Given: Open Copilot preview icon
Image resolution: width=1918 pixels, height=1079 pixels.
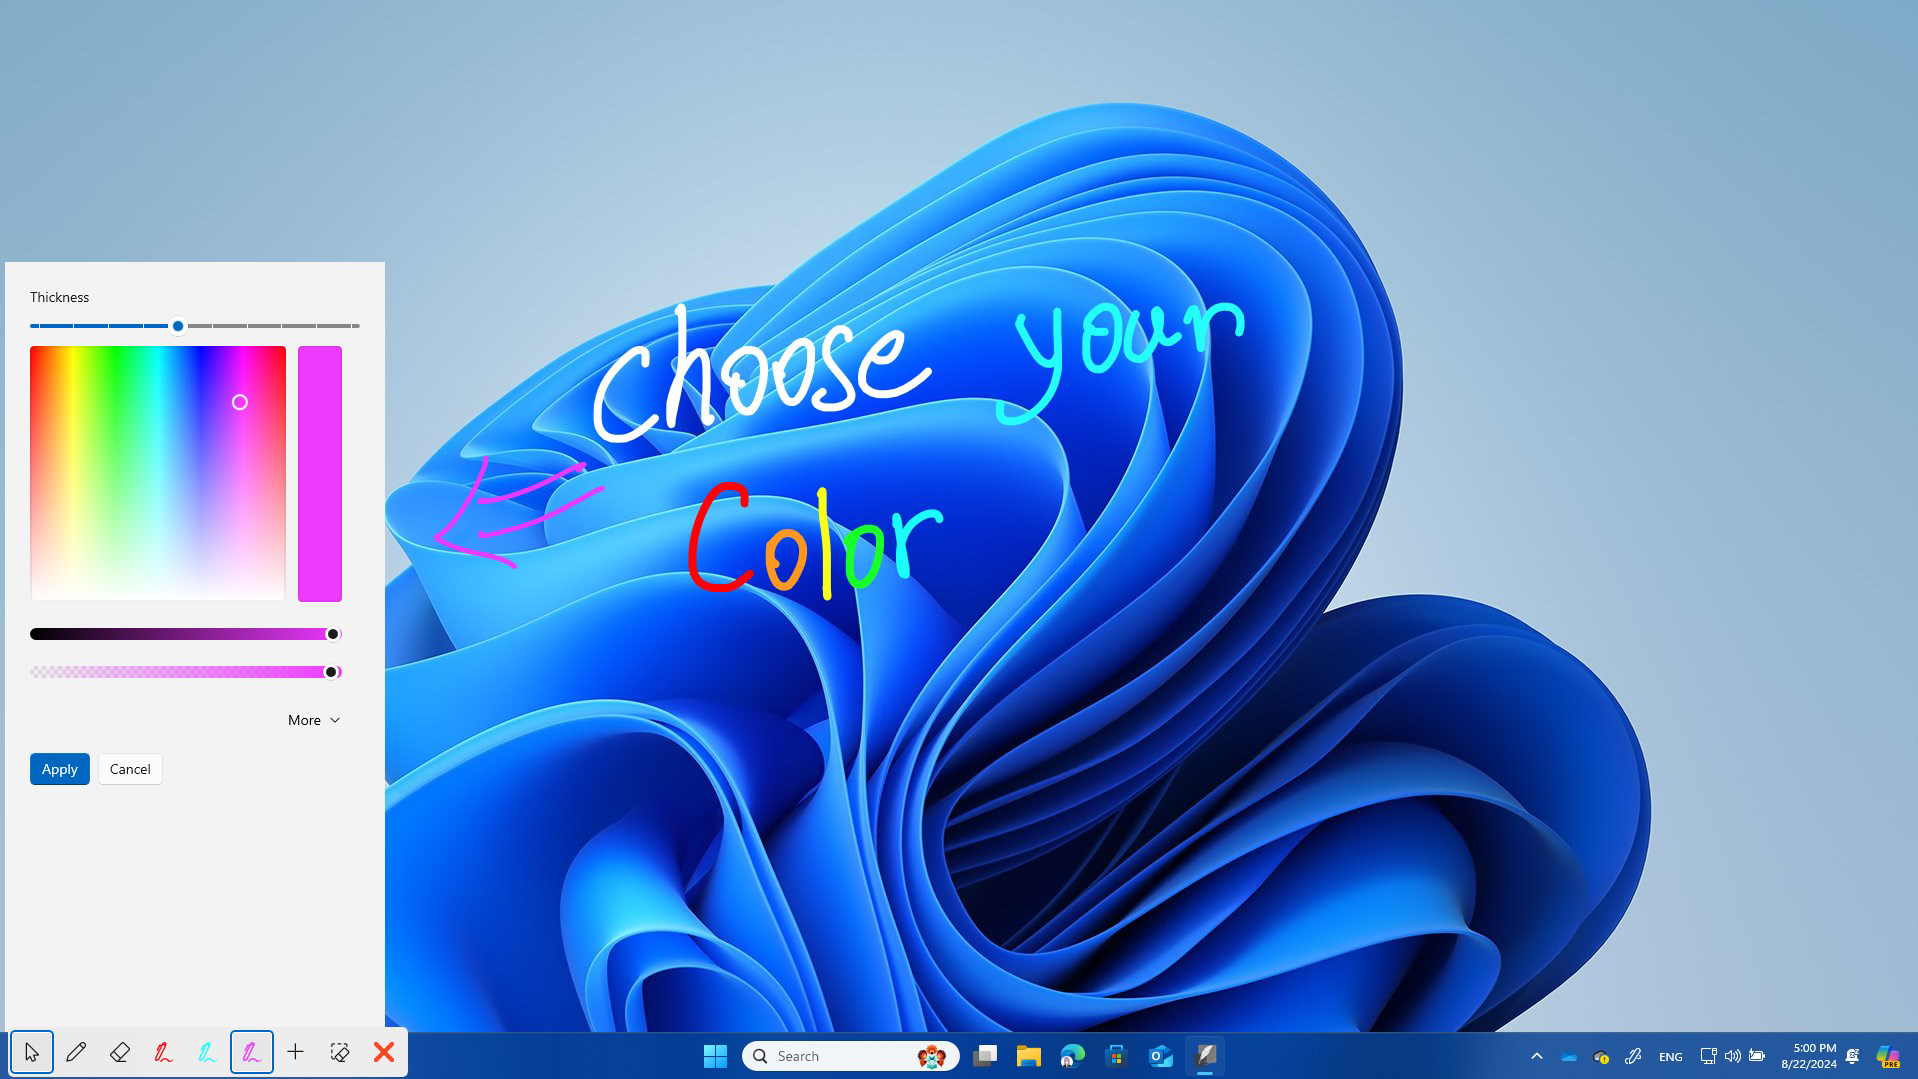Looking at the screenshot, I should coord(1888,1056).
